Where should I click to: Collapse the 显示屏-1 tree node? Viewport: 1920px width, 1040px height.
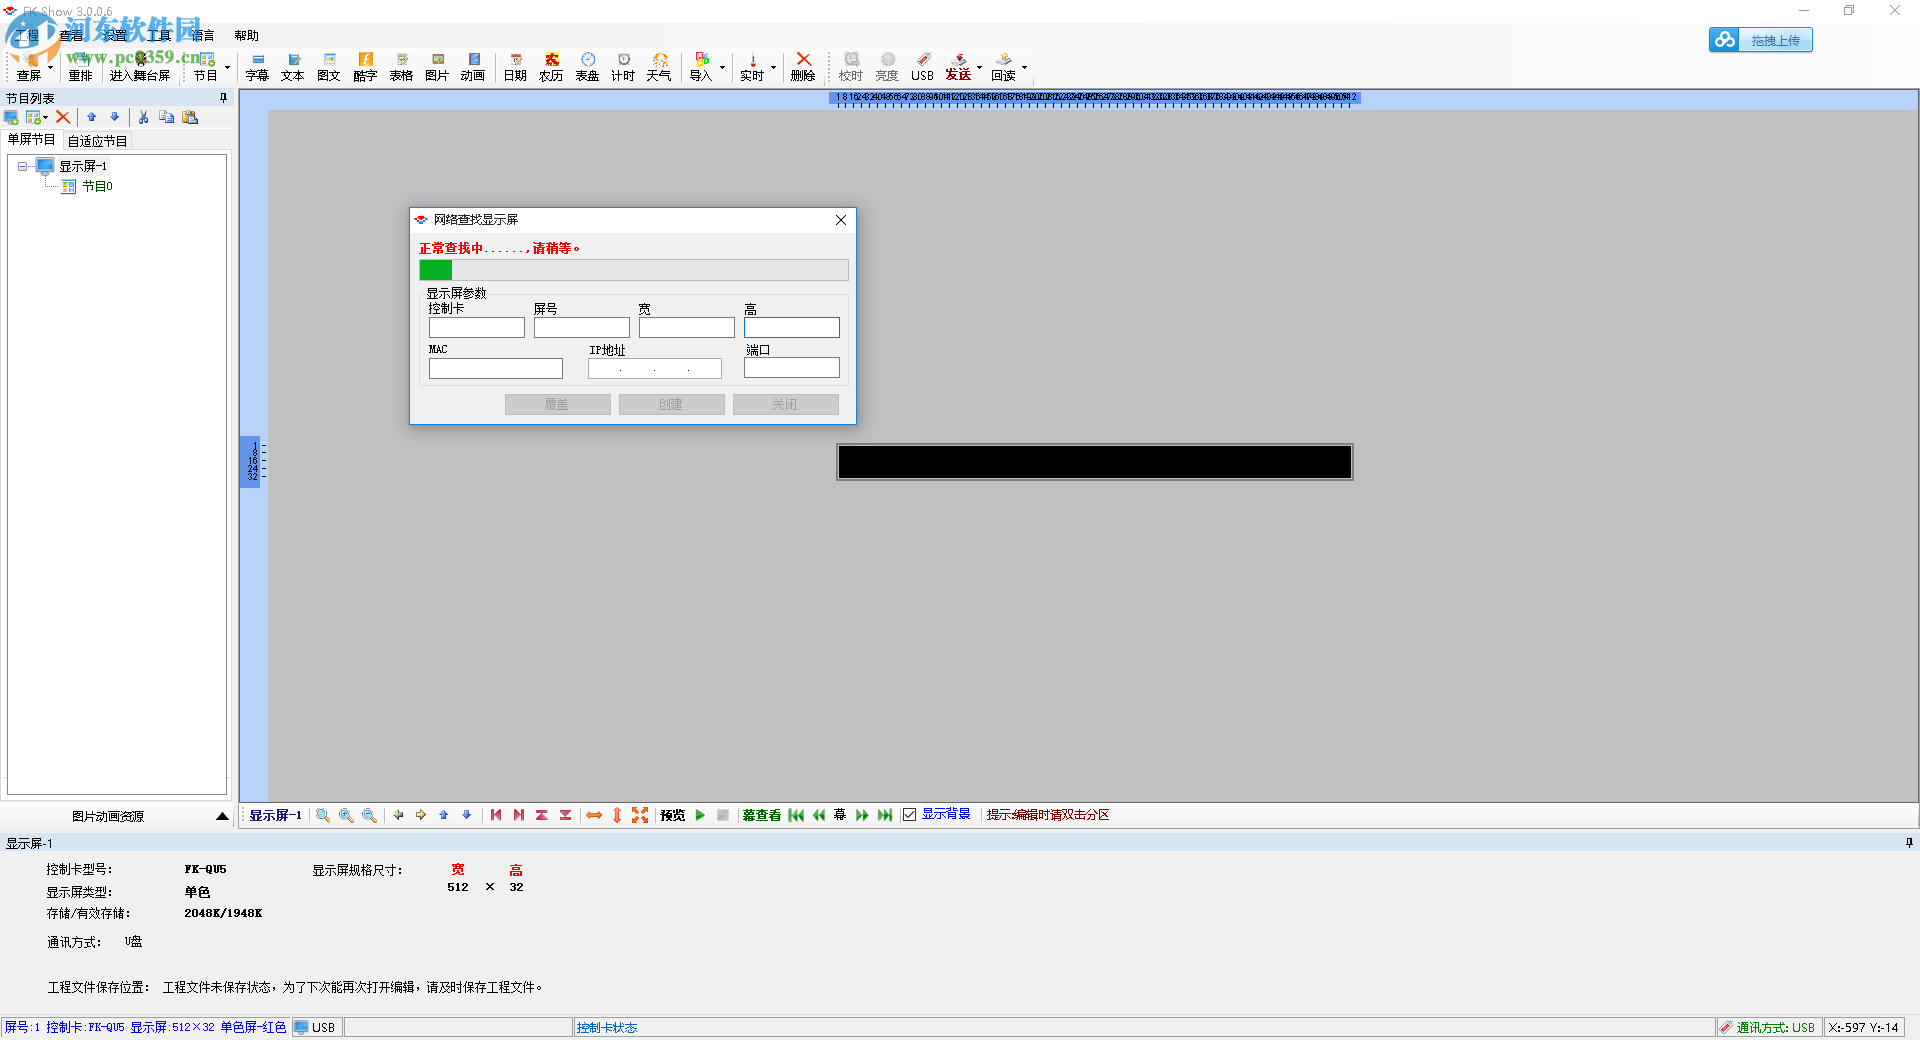22,167
